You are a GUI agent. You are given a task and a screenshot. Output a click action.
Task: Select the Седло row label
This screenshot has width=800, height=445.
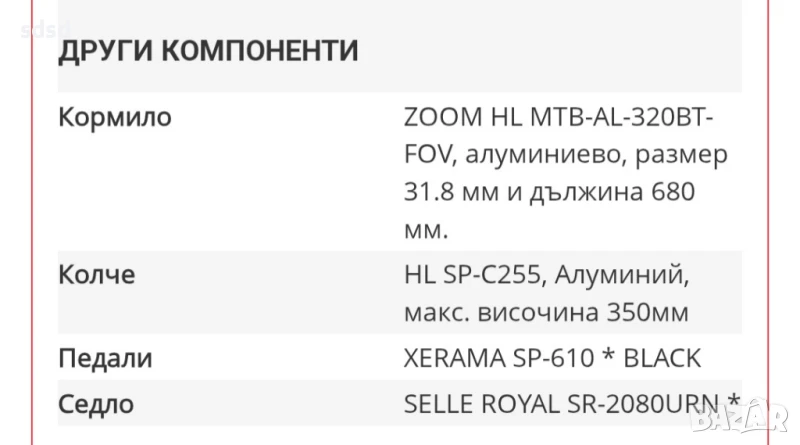[96, 404]
